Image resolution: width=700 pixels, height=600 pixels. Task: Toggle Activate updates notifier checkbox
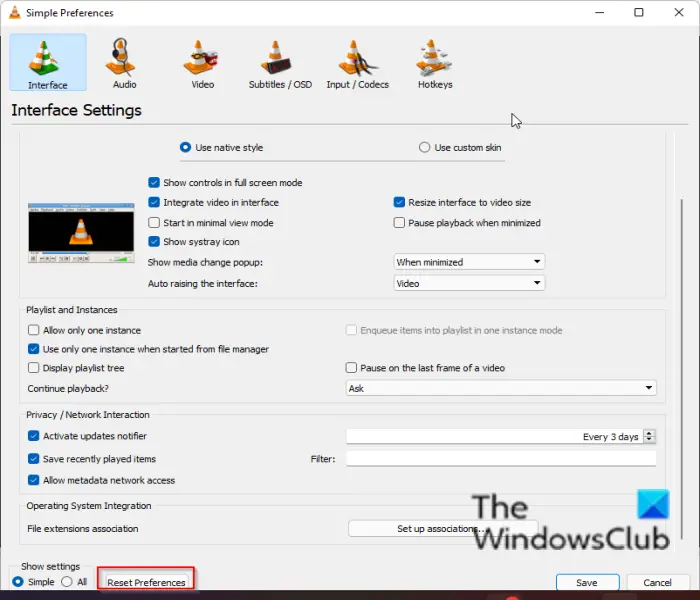33,436
